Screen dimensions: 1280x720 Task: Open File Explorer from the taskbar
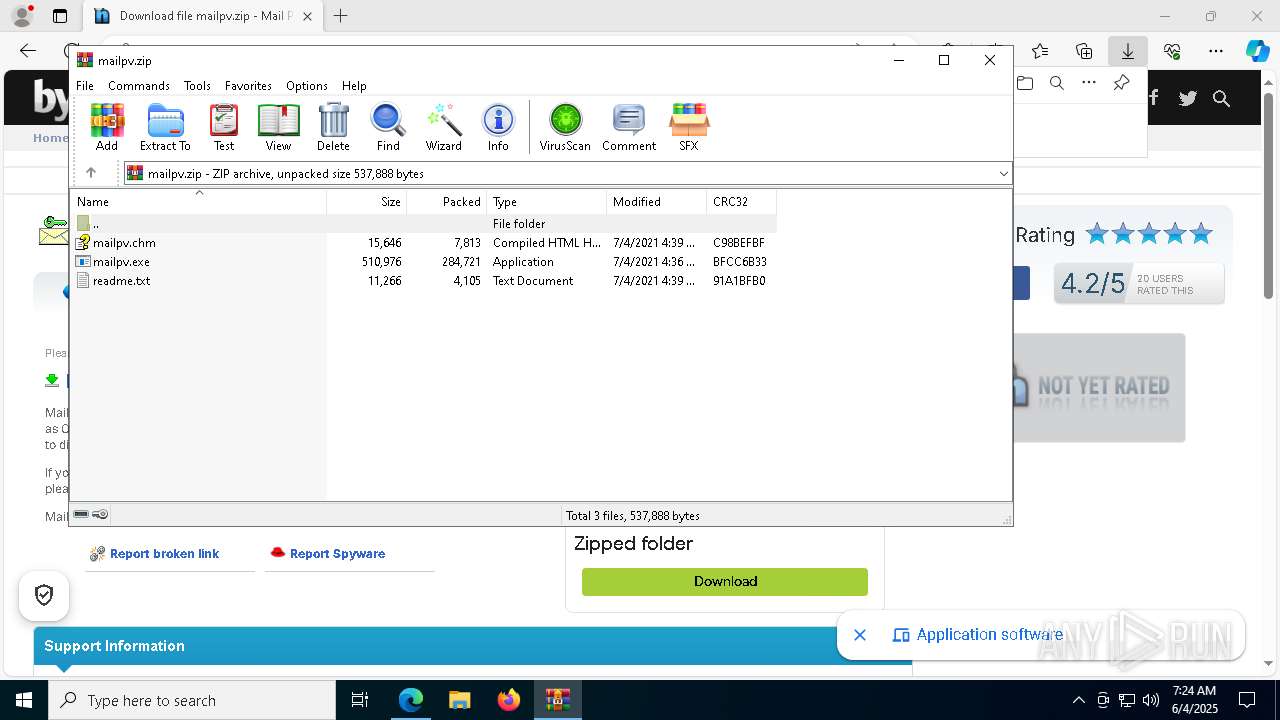[459, 700]
